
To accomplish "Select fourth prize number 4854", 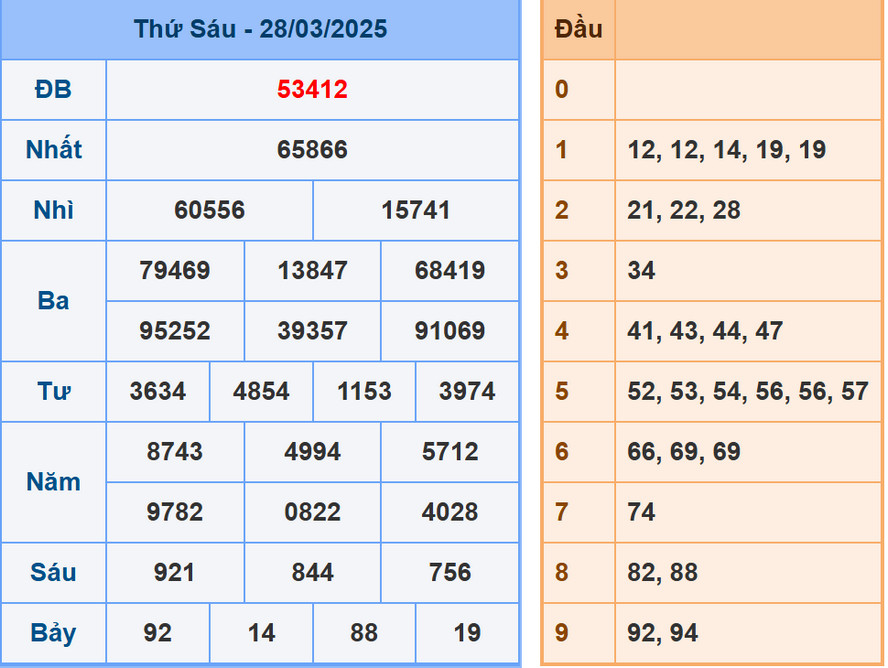I will pos(261,392).
